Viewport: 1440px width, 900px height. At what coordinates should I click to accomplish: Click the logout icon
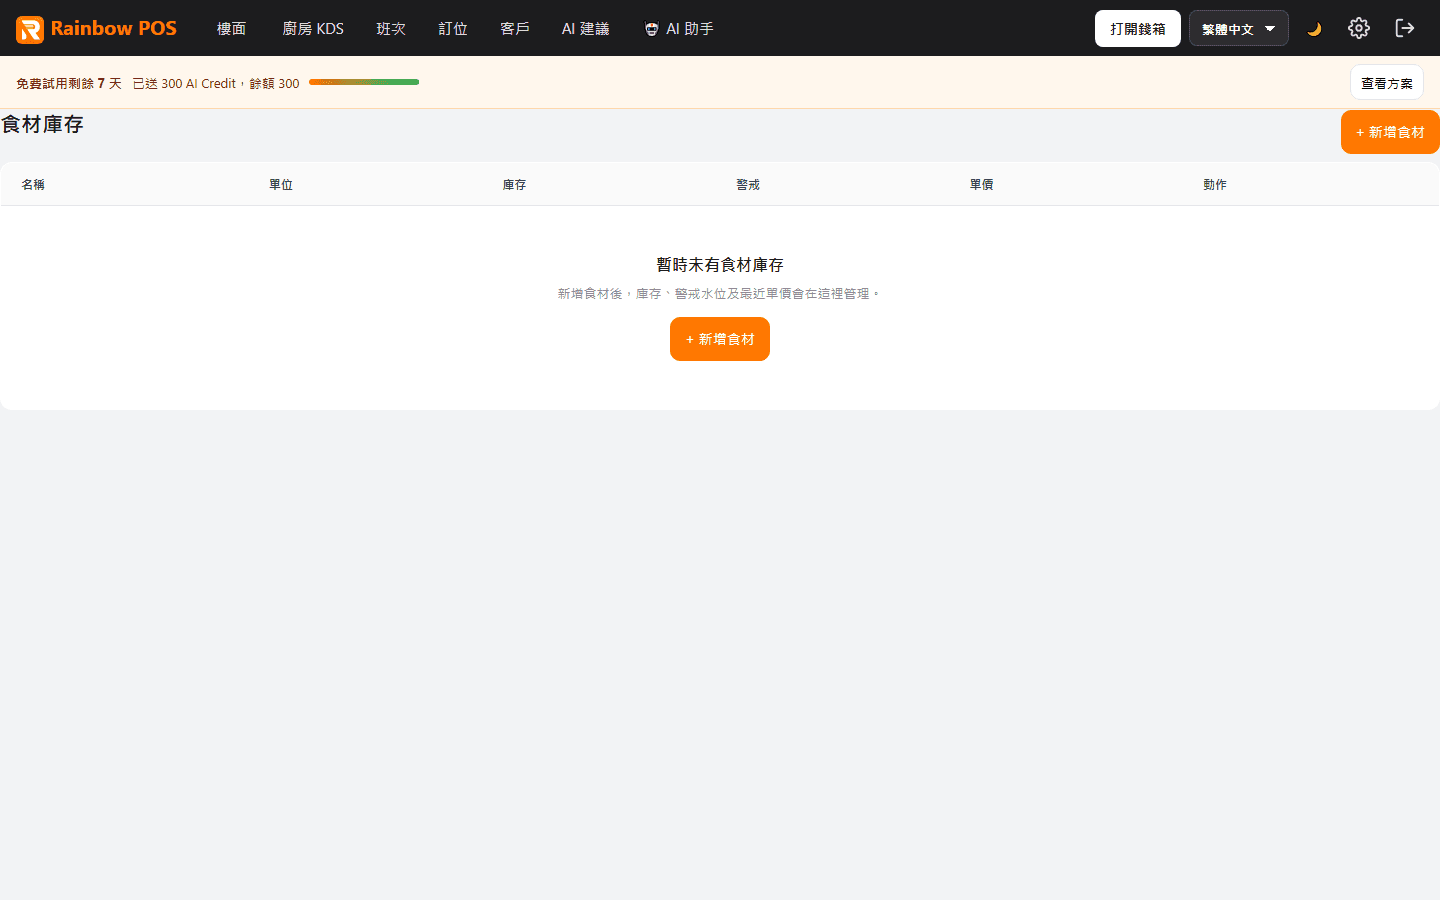[1404, 28]
